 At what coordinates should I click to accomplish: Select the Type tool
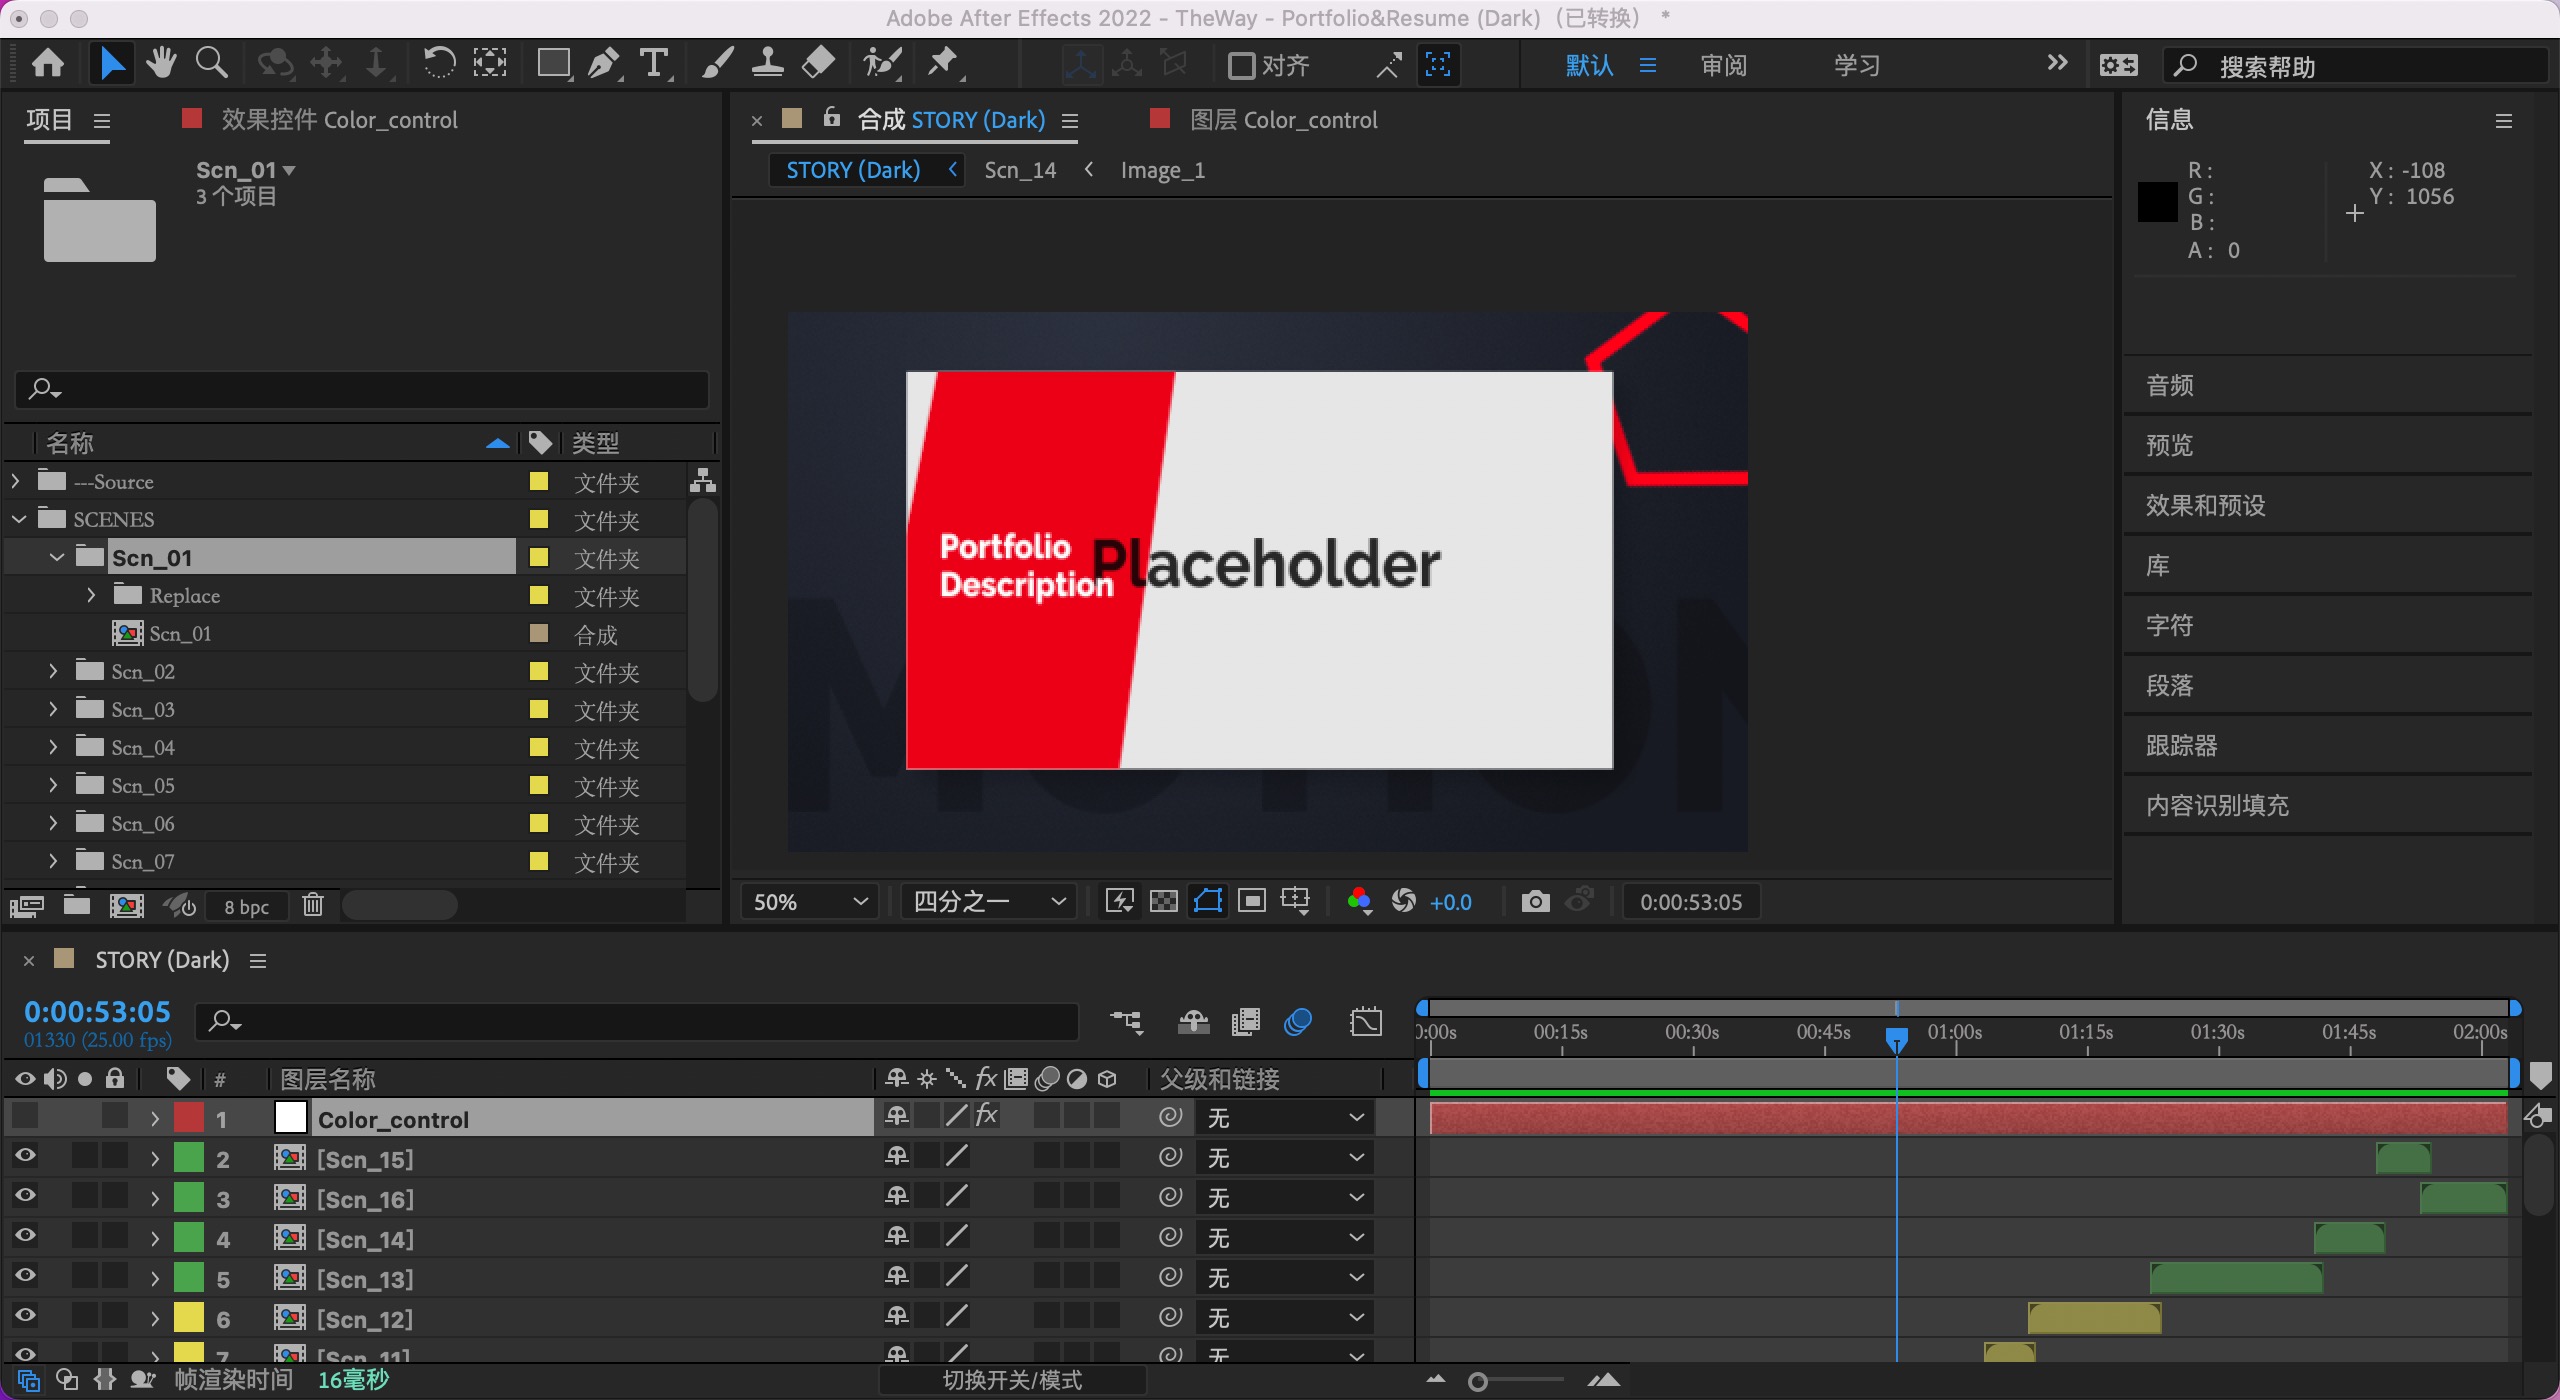[654, 65]
